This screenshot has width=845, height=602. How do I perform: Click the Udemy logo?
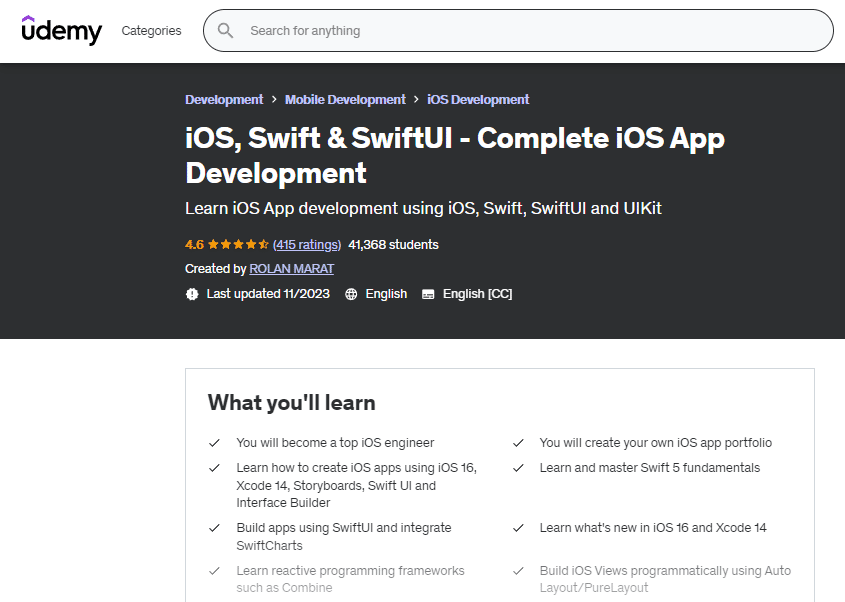click(x=62, y=31)
